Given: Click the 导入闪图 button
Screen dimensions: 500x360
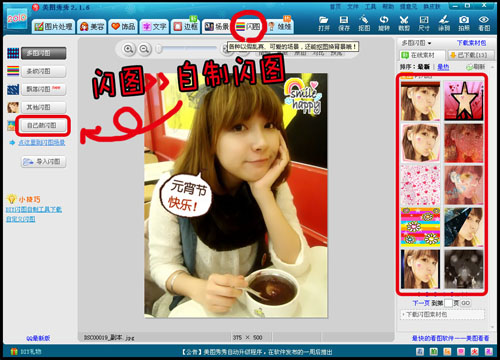Looking at the screenshot, I should click(x=43, y=162).
